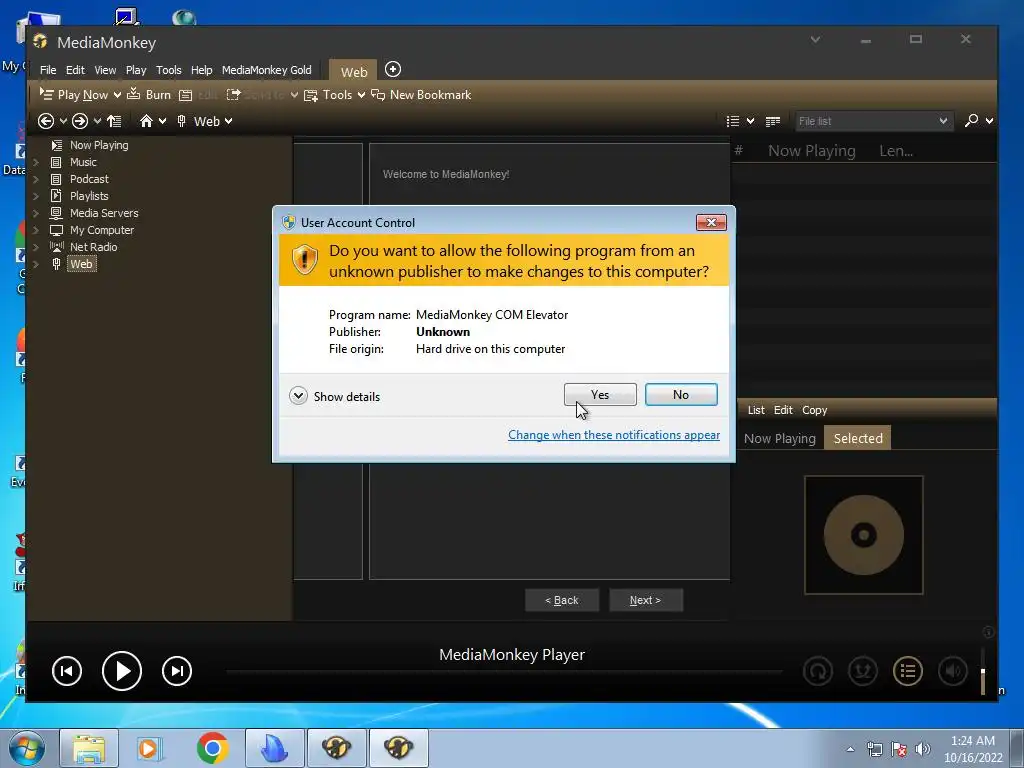
Task: Open the File list combo box
Action: tap(872, 121)
